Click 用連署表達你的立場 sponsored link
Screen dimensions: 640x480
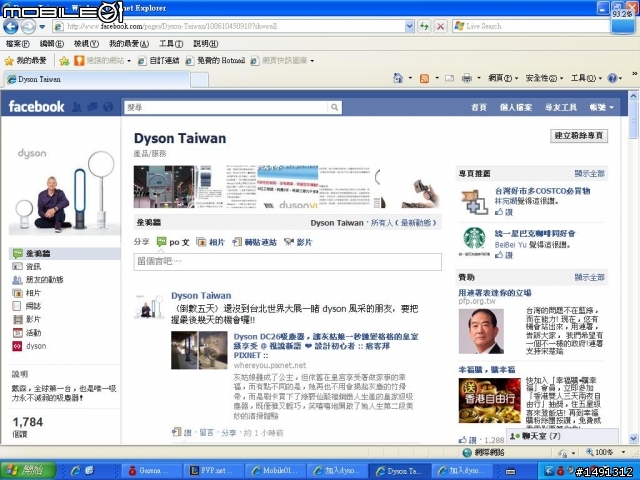[x=495, y=293]
